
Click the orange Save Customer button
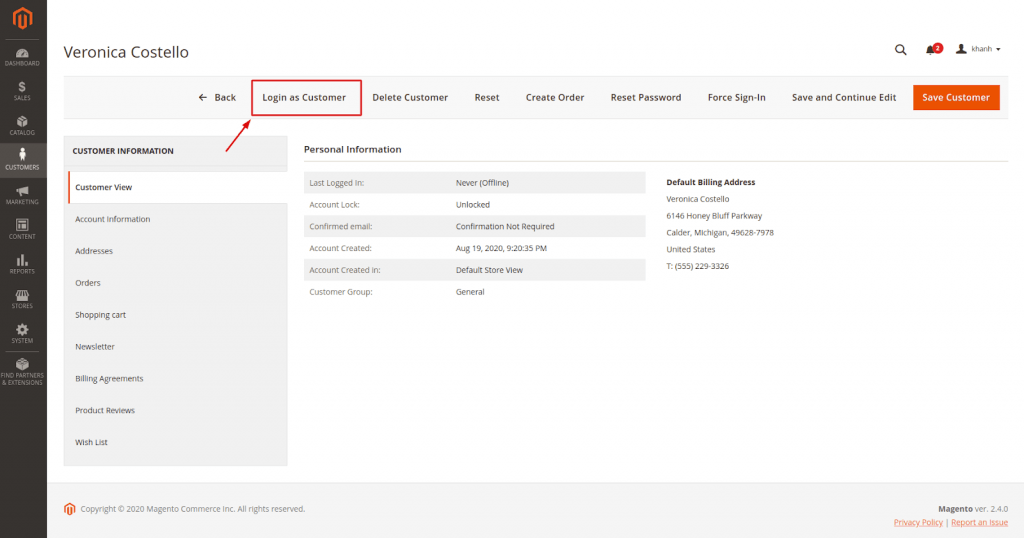pyautogui.click(x=956, y=97)
